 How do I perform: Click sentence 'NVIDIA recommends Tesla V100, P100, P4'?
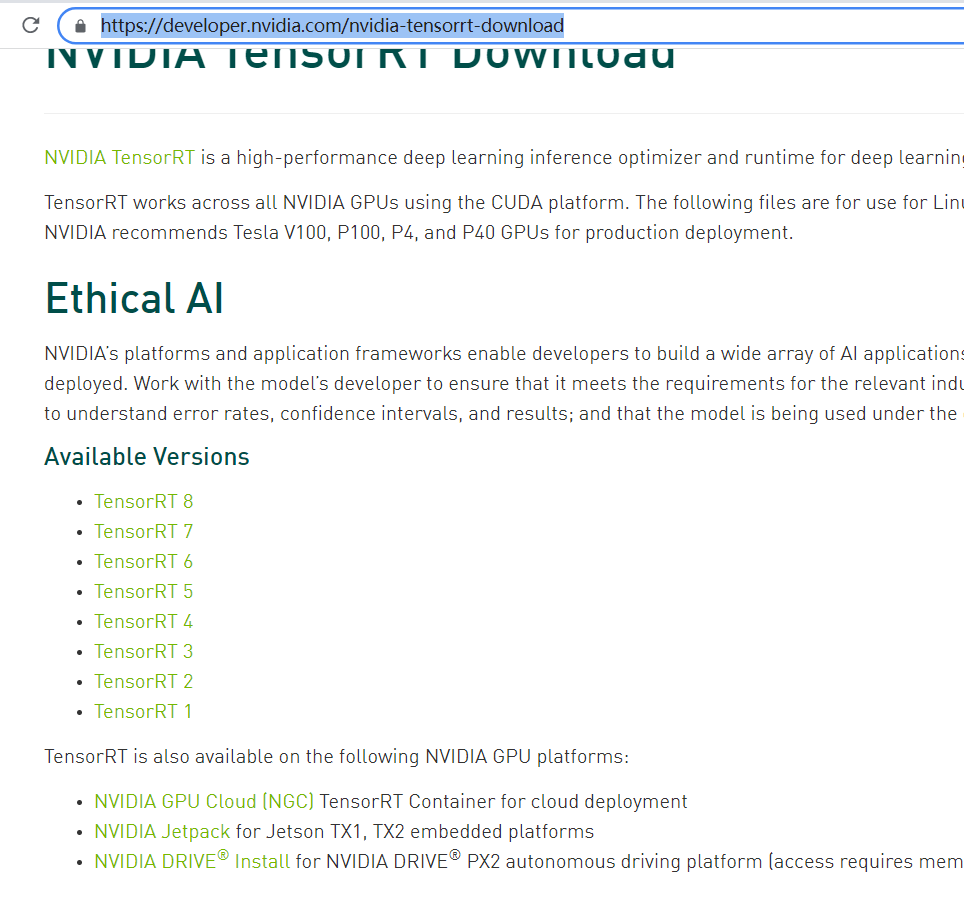pyautogui.click(x=419, y=232)
